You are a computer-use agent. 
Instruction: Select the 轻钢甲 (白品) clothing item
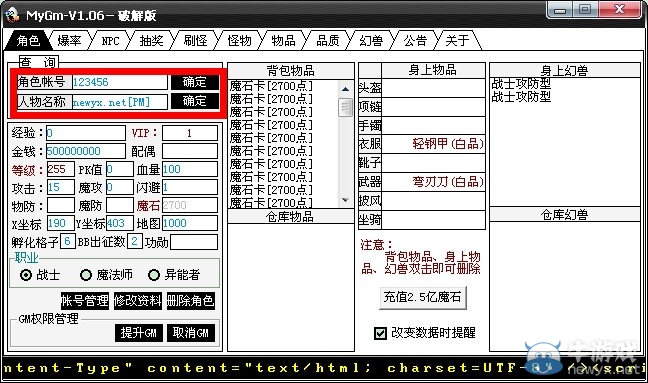click(433, 144)
